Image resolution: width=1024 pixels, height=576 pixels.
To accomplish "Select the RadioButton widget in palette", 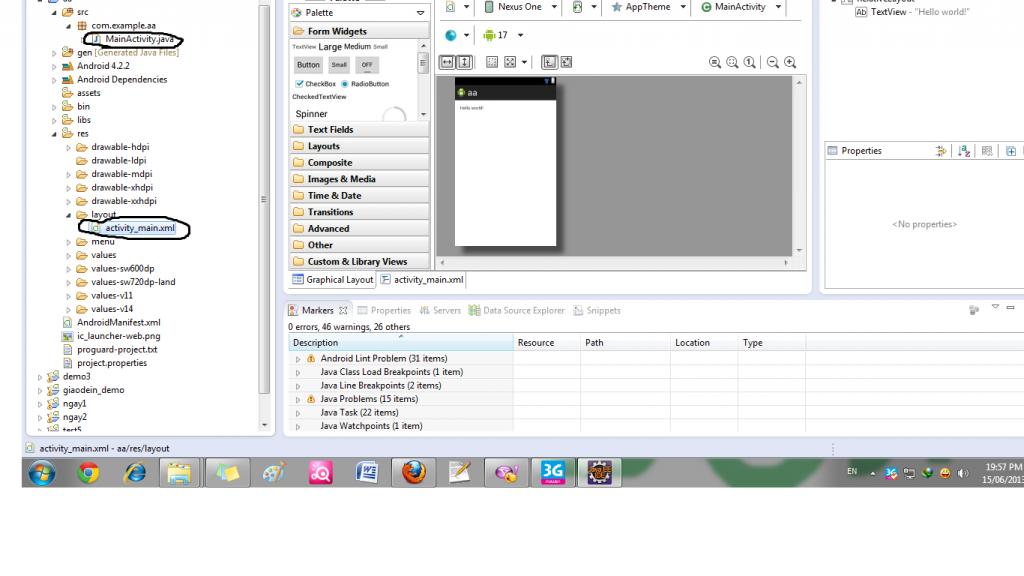I will pos(365,84).
